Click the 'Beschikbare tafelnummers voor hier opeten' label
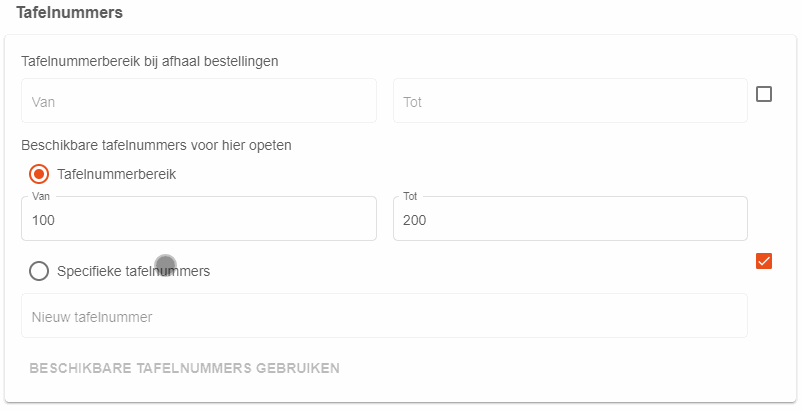Image resolution: width=803 pixels, height=411 pixels. coord(156,145)
